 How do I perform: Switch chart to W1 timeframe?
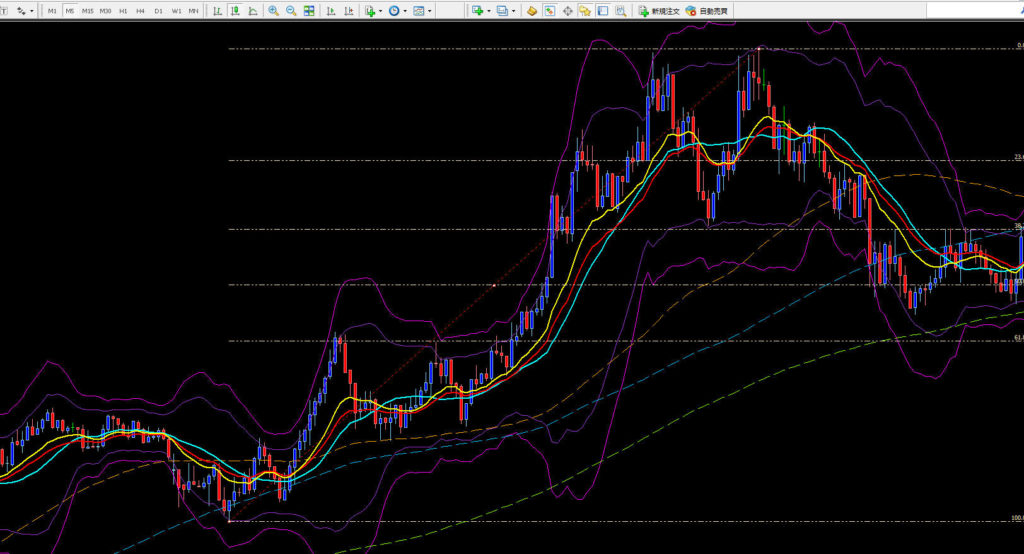pyautogui.click(x=176, y=11)
